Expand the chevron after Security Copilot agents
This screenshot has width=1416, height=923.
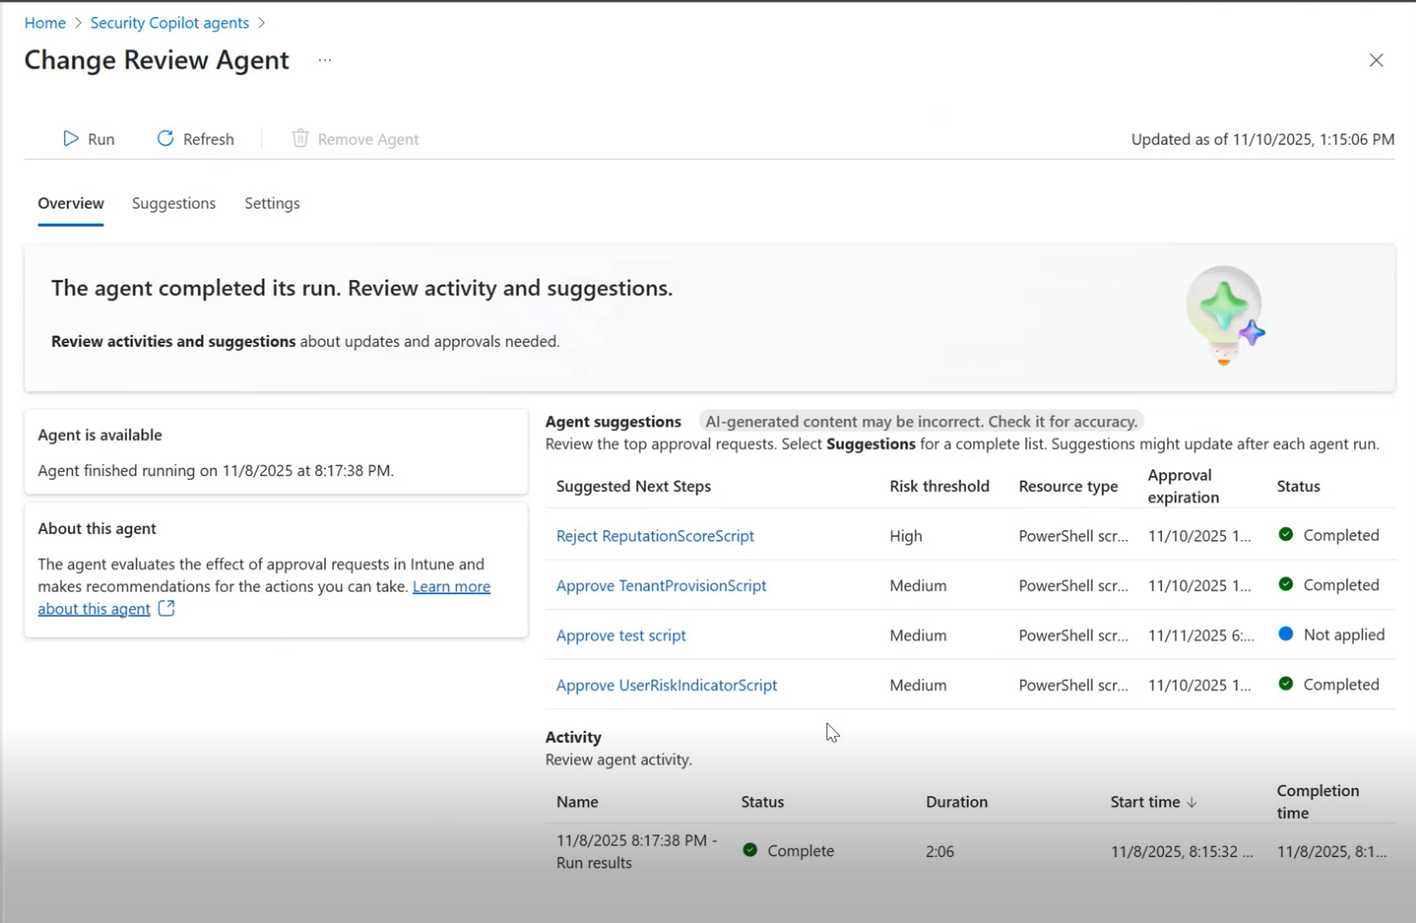pos(262,22)
